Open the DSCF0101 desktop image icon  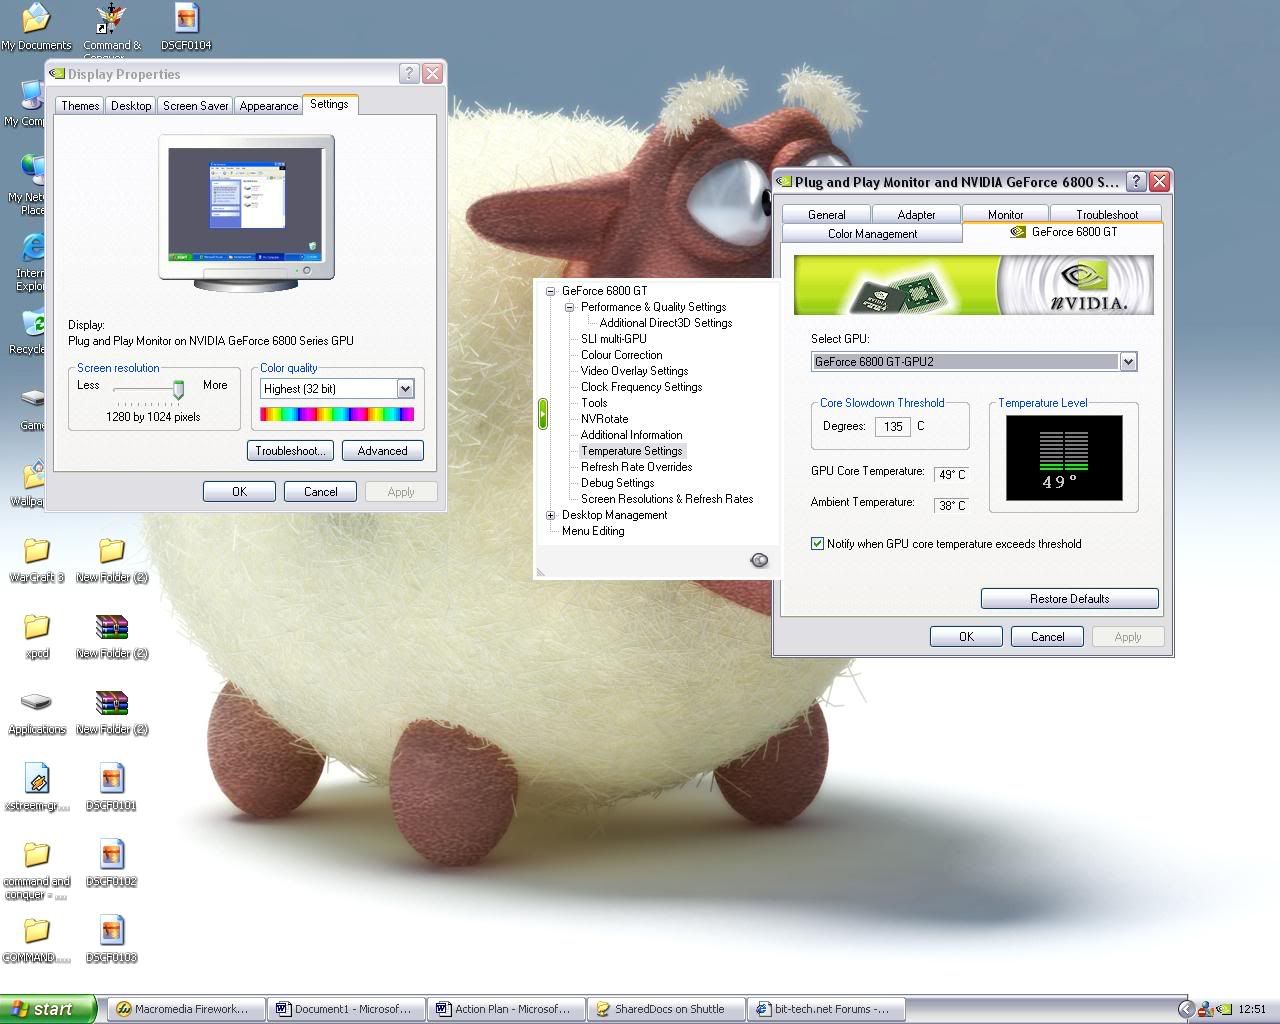pos(111,779)
